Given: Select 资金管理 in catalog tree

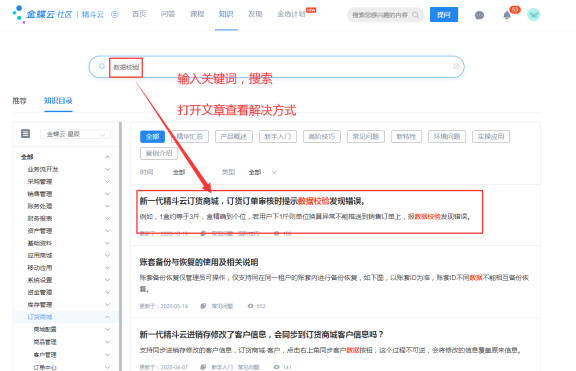Looking at the screenshot, I should tap(40, 292).
